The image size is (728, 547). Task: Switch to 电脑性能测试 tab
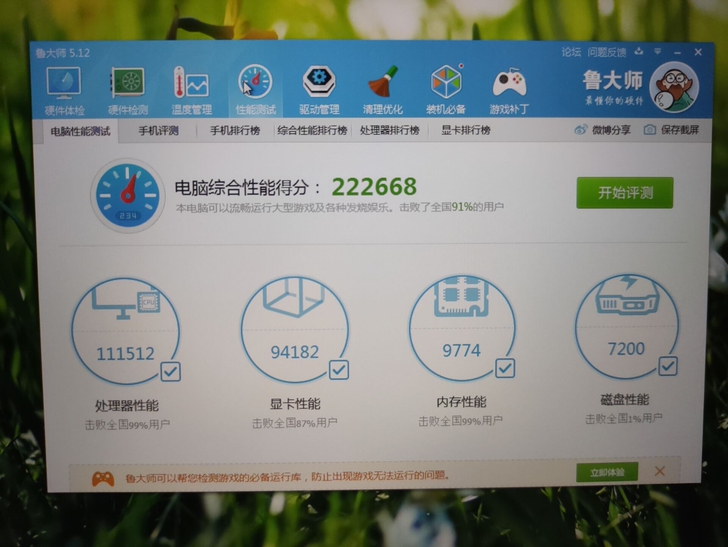pyautogui.click(x=80, y=131)
